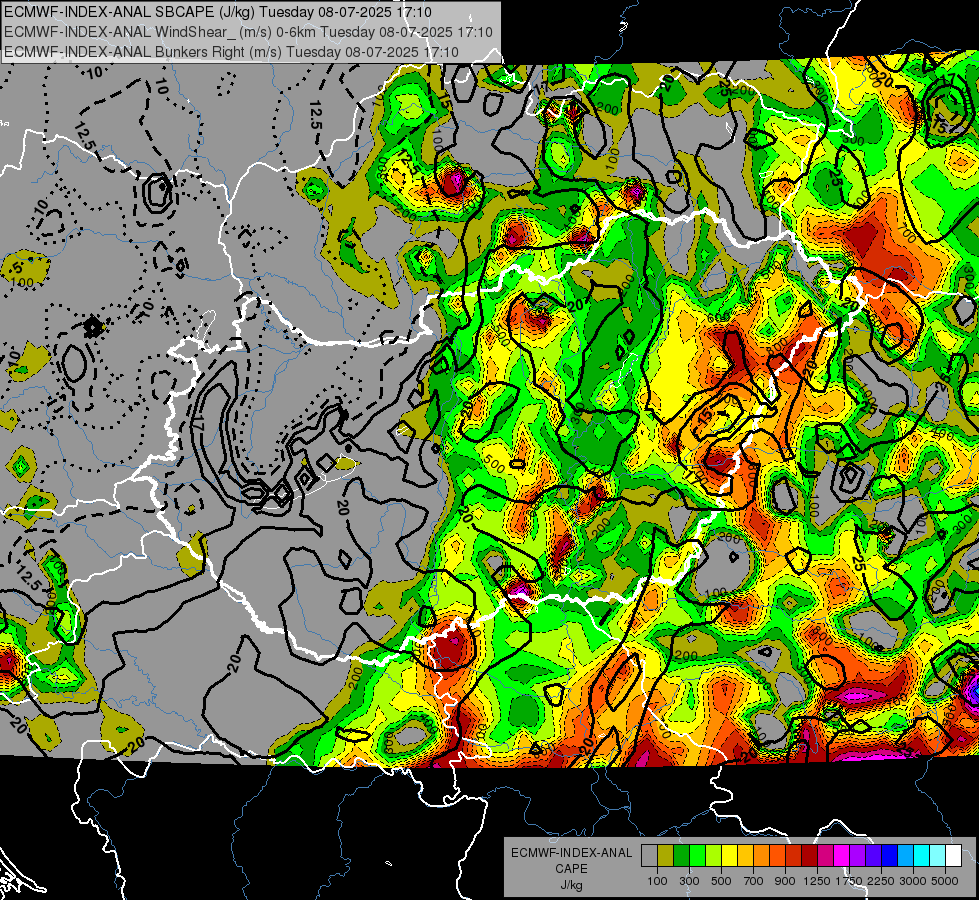
Task: Select the pure blue legend swatch
Action: (890, 856)
